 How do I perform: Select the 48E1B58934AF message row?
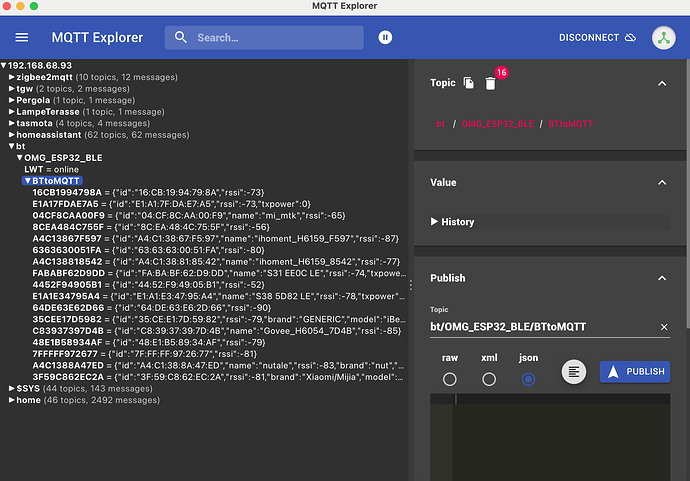[149, 342]
